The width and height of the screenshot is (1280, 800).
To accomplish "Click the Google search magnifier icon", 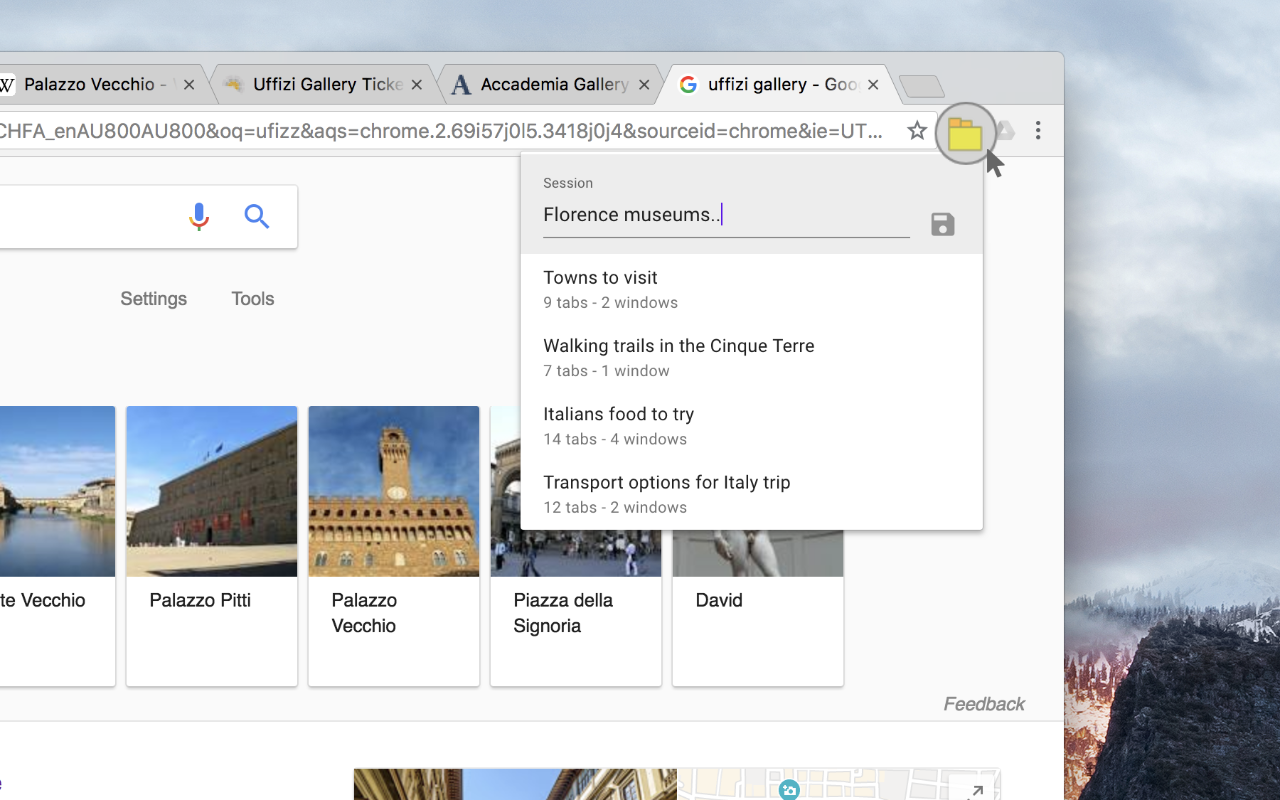I will click(257, 216).
